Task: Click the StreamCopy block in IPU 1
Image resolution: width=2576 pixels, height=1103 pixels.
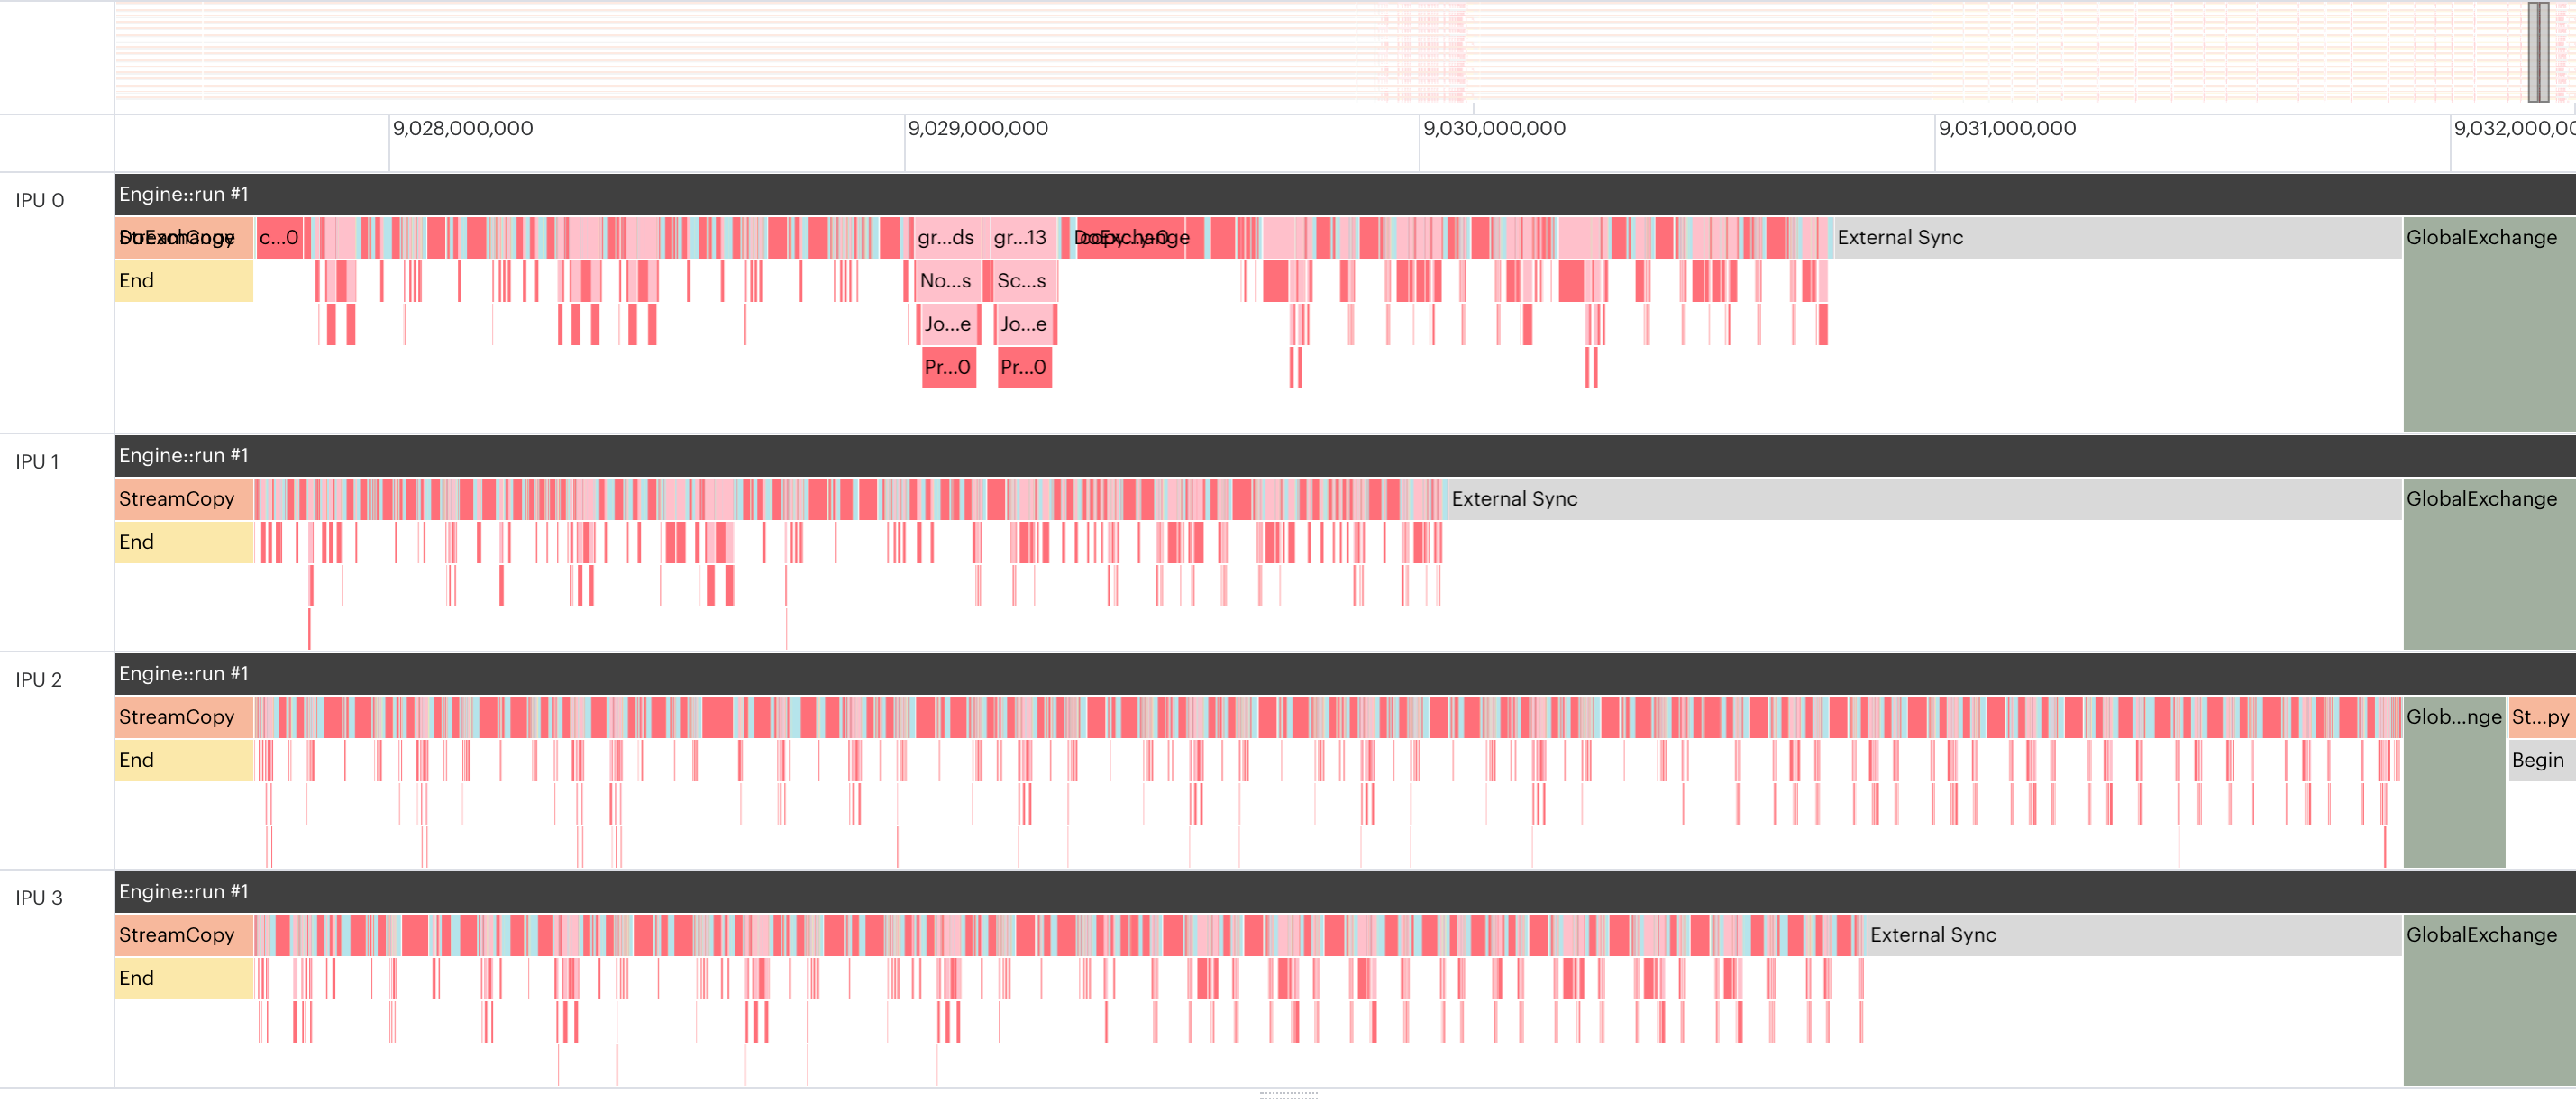Action: pyautogui.click(x=184, y=499)
